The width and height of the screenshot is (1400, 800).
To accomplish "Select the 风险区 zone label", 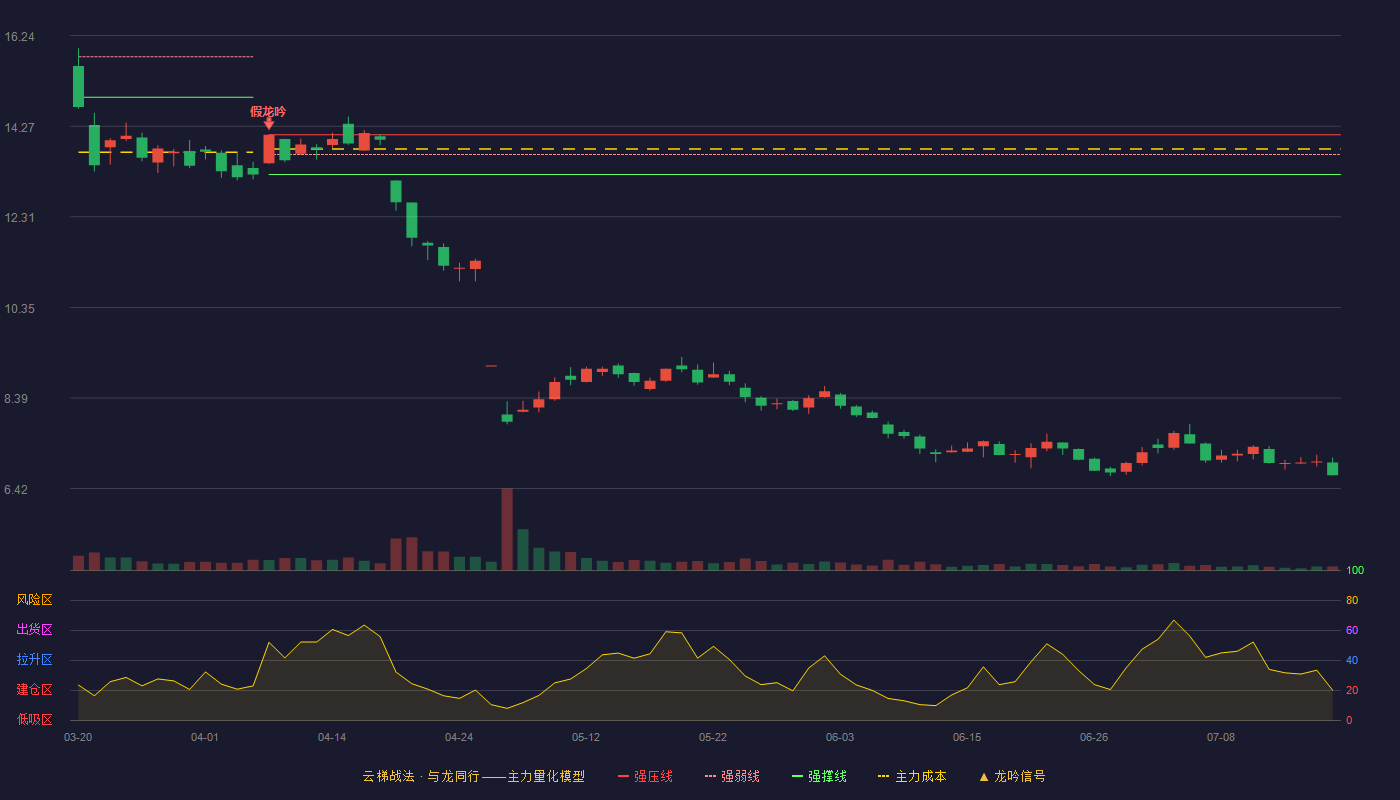I will [34, 600].
